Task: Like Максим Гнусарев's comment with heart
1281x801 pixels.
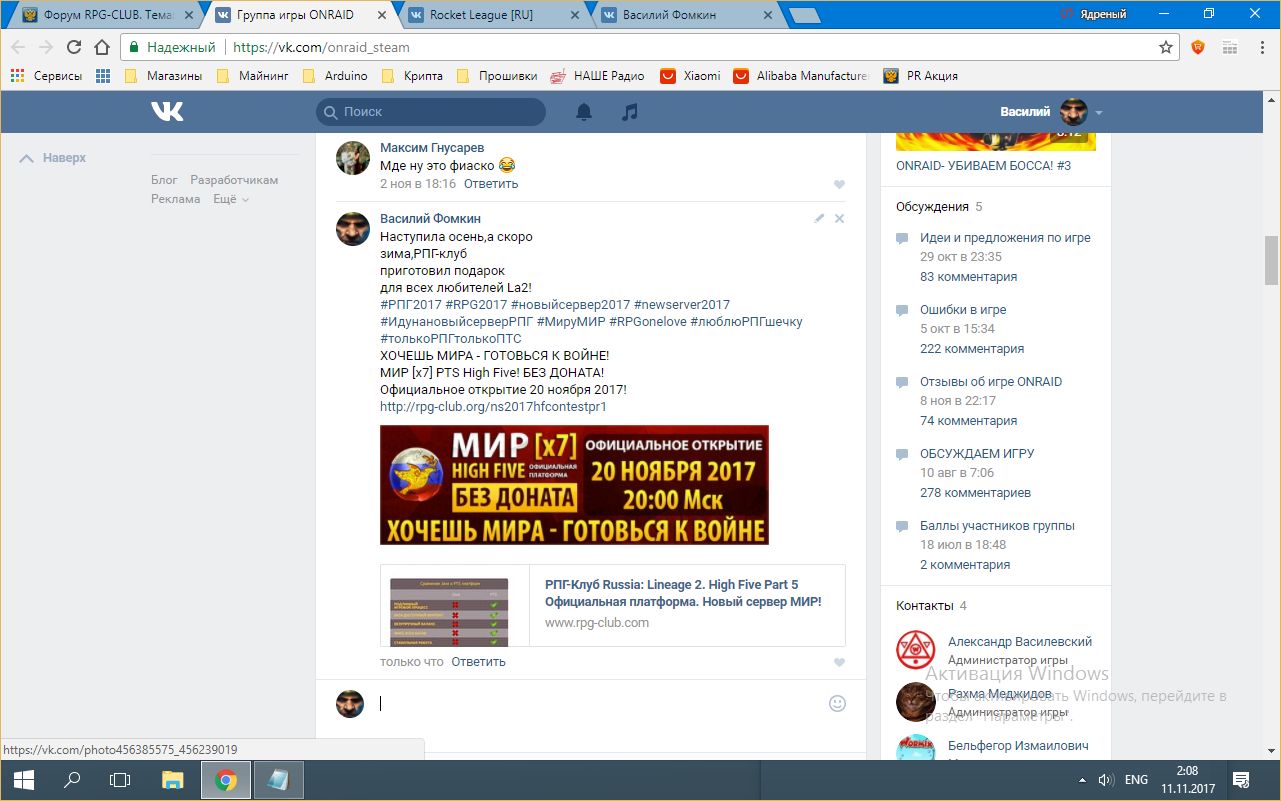Action: (x=839, y=184)
